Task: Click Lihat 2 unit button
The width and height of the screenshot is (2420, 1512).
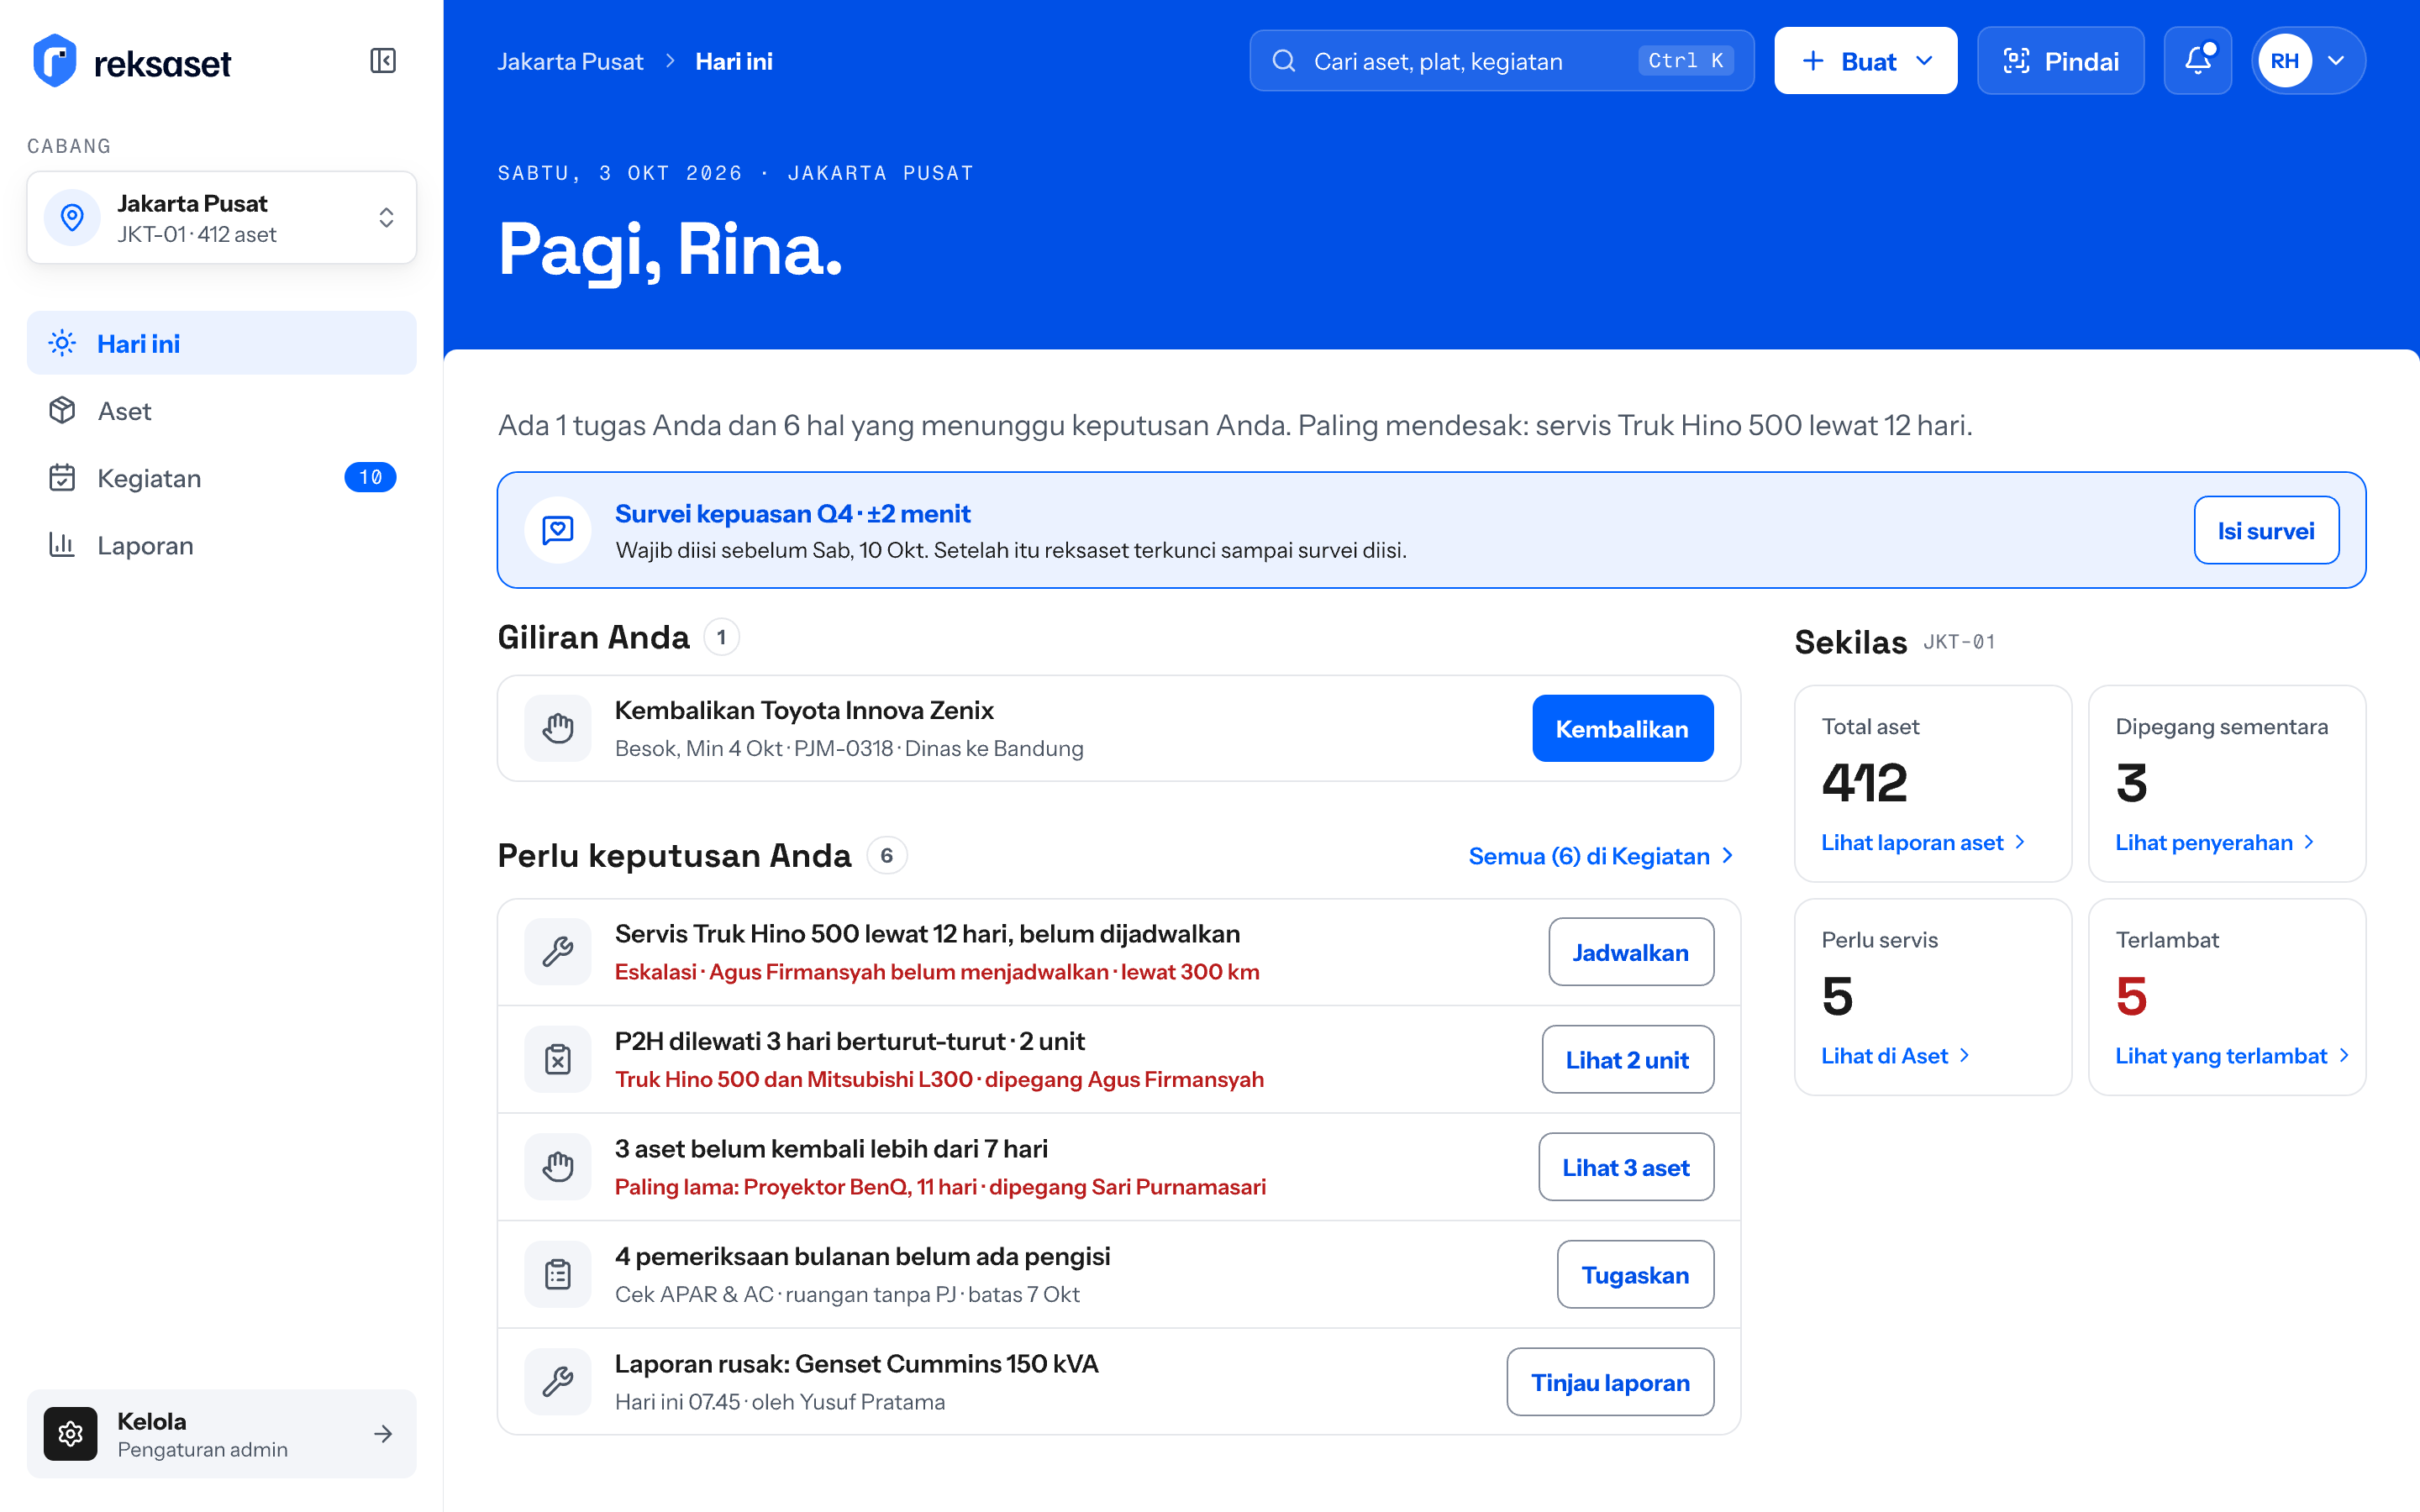Action: (x=1627, y=1059)
